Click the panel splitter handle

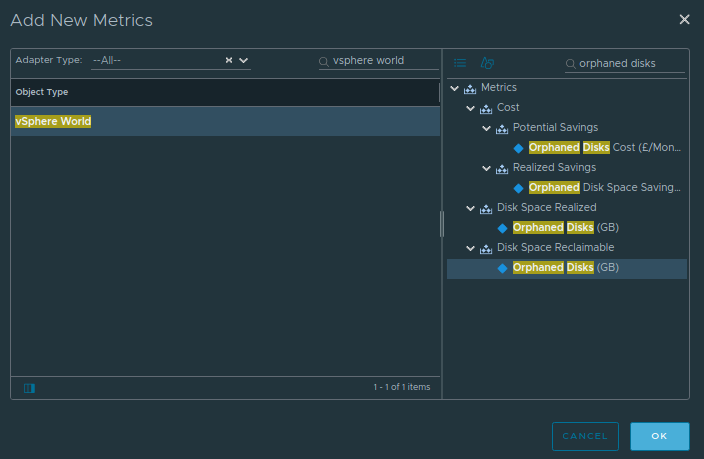442,224
